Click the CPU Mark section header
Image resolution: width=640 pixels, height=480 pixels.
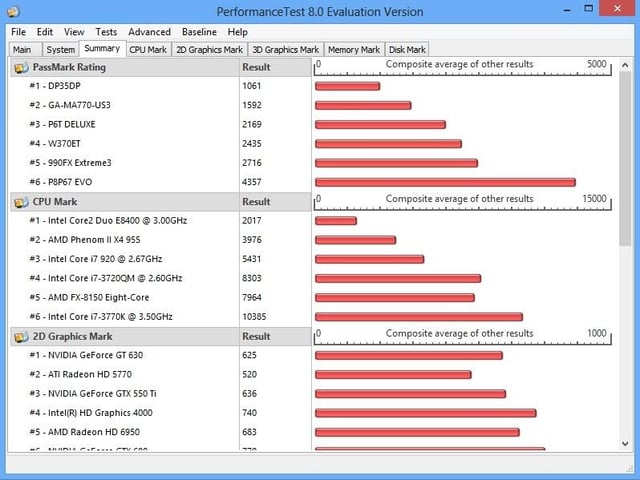tap(124, 202)
